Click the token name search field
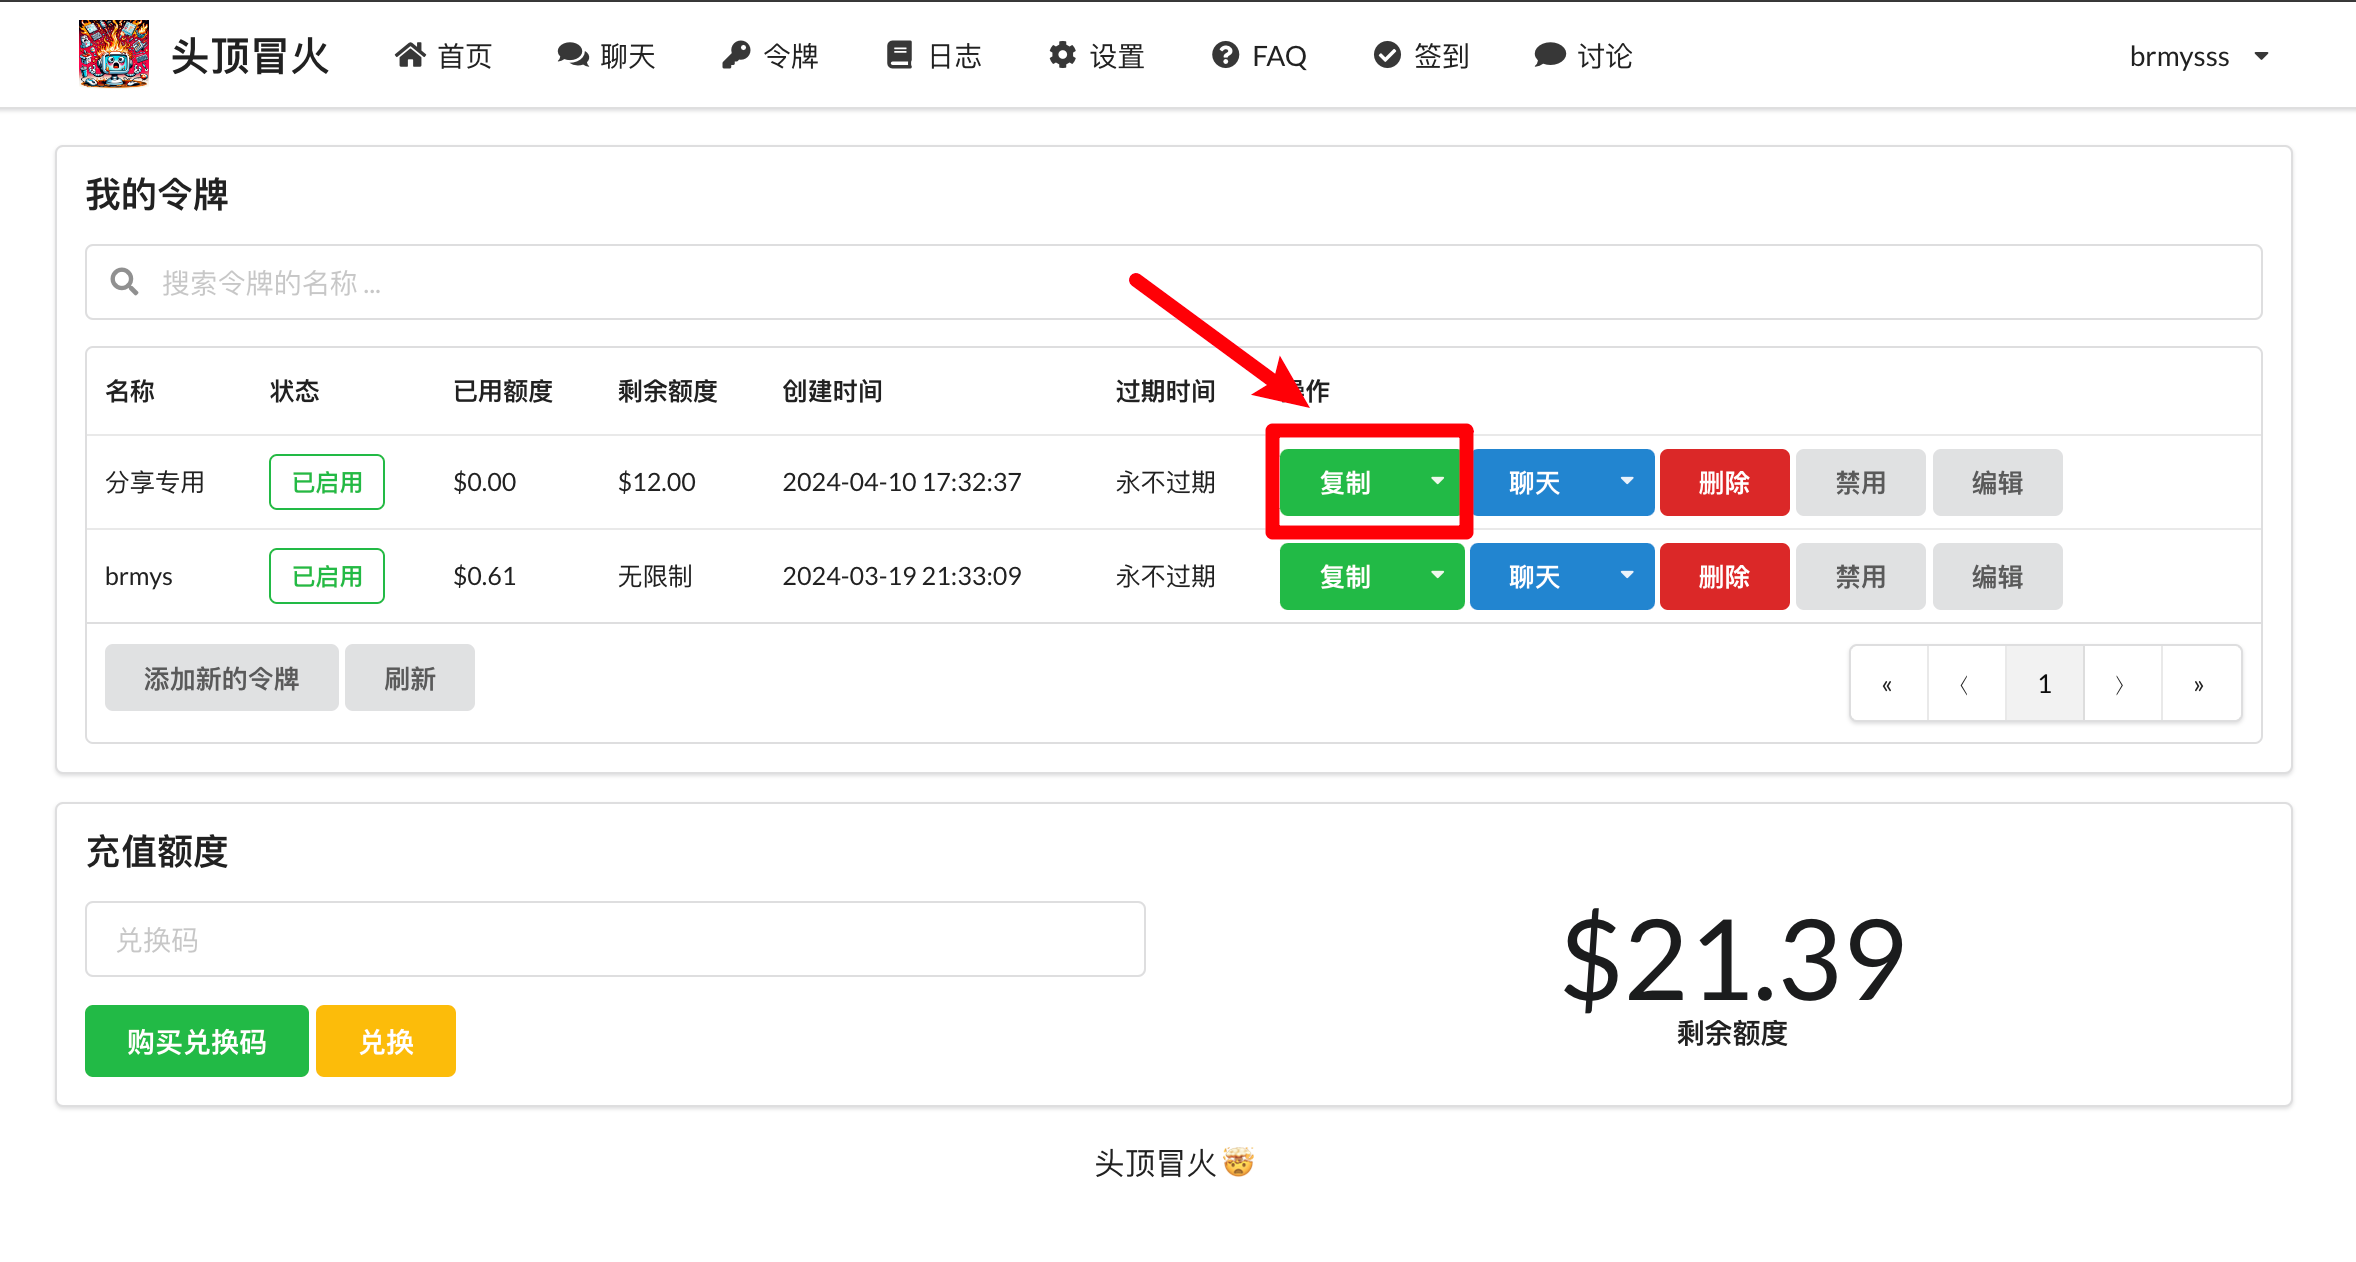Viewport: 2356px width, 1262px height. point(1173,282)
